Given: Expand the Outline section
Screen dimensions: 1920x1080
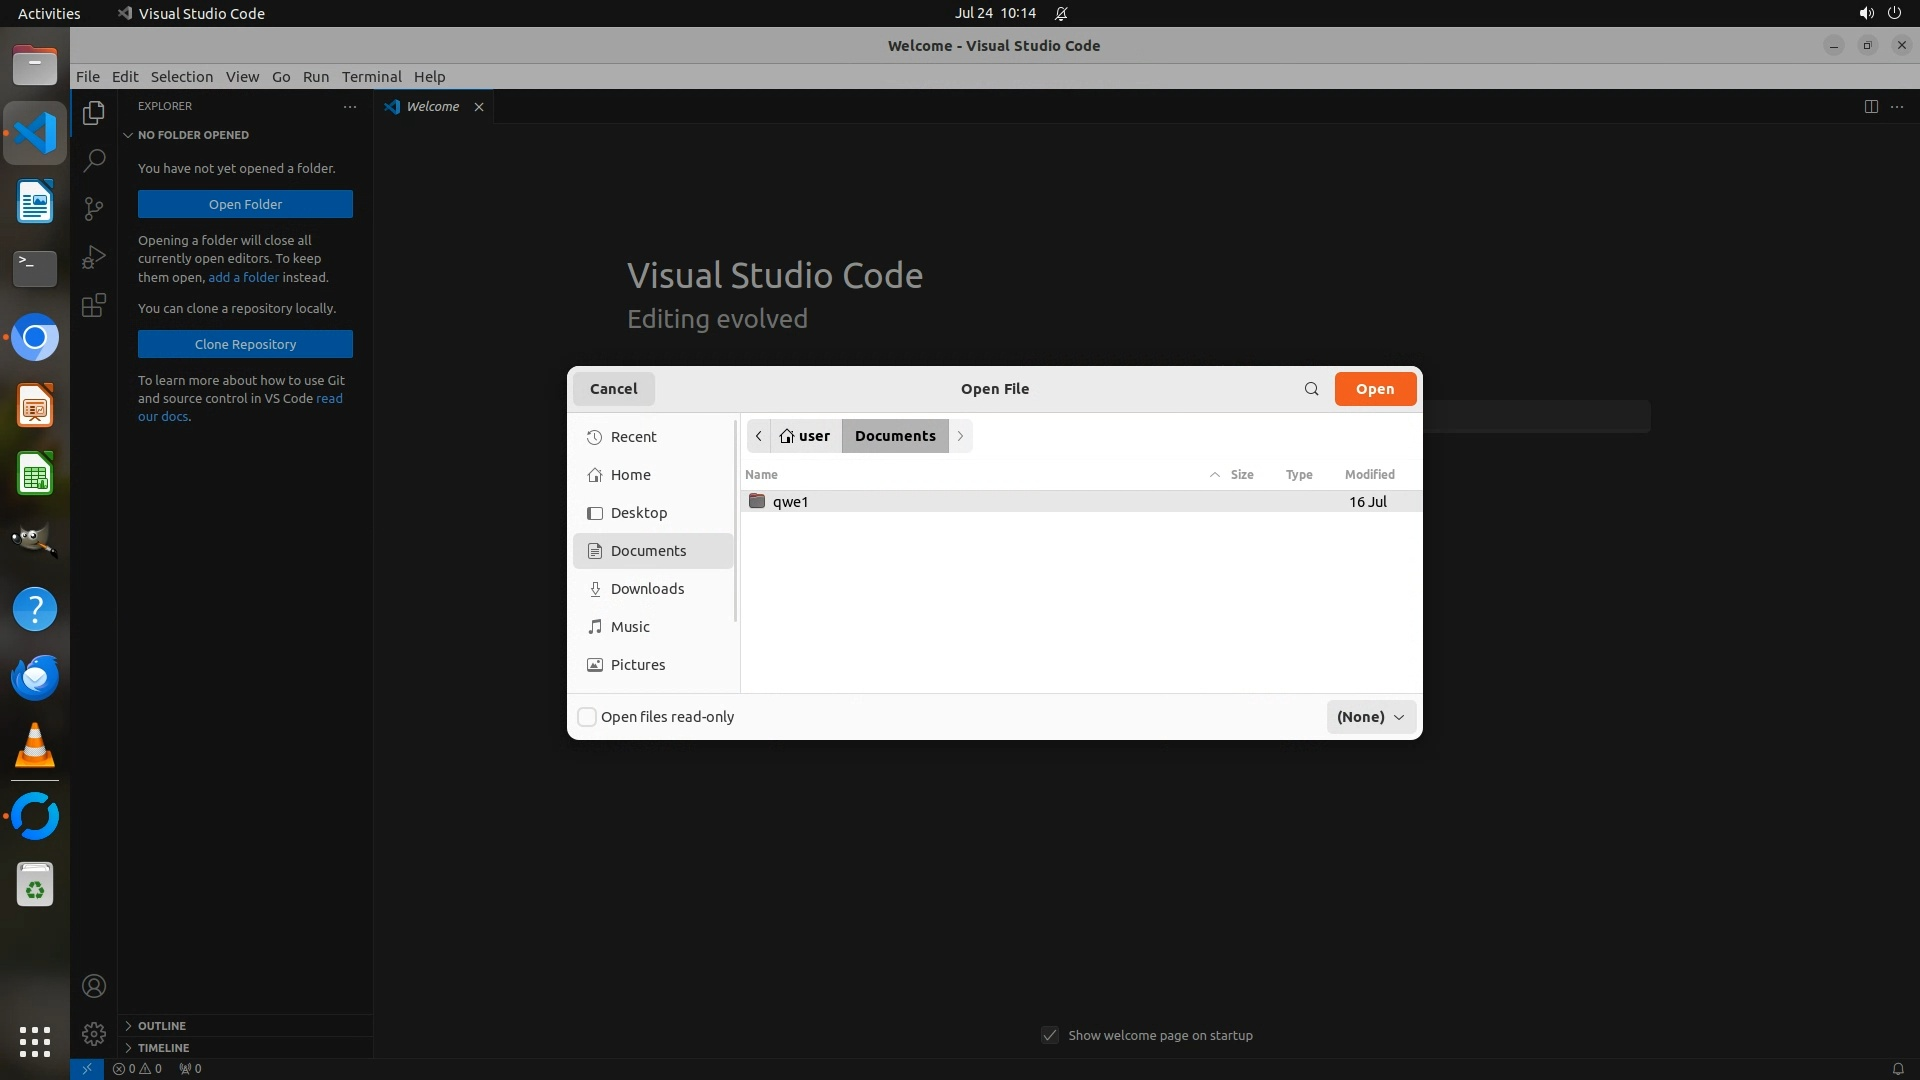Looking at the screenshot, I should (162, 1026).
